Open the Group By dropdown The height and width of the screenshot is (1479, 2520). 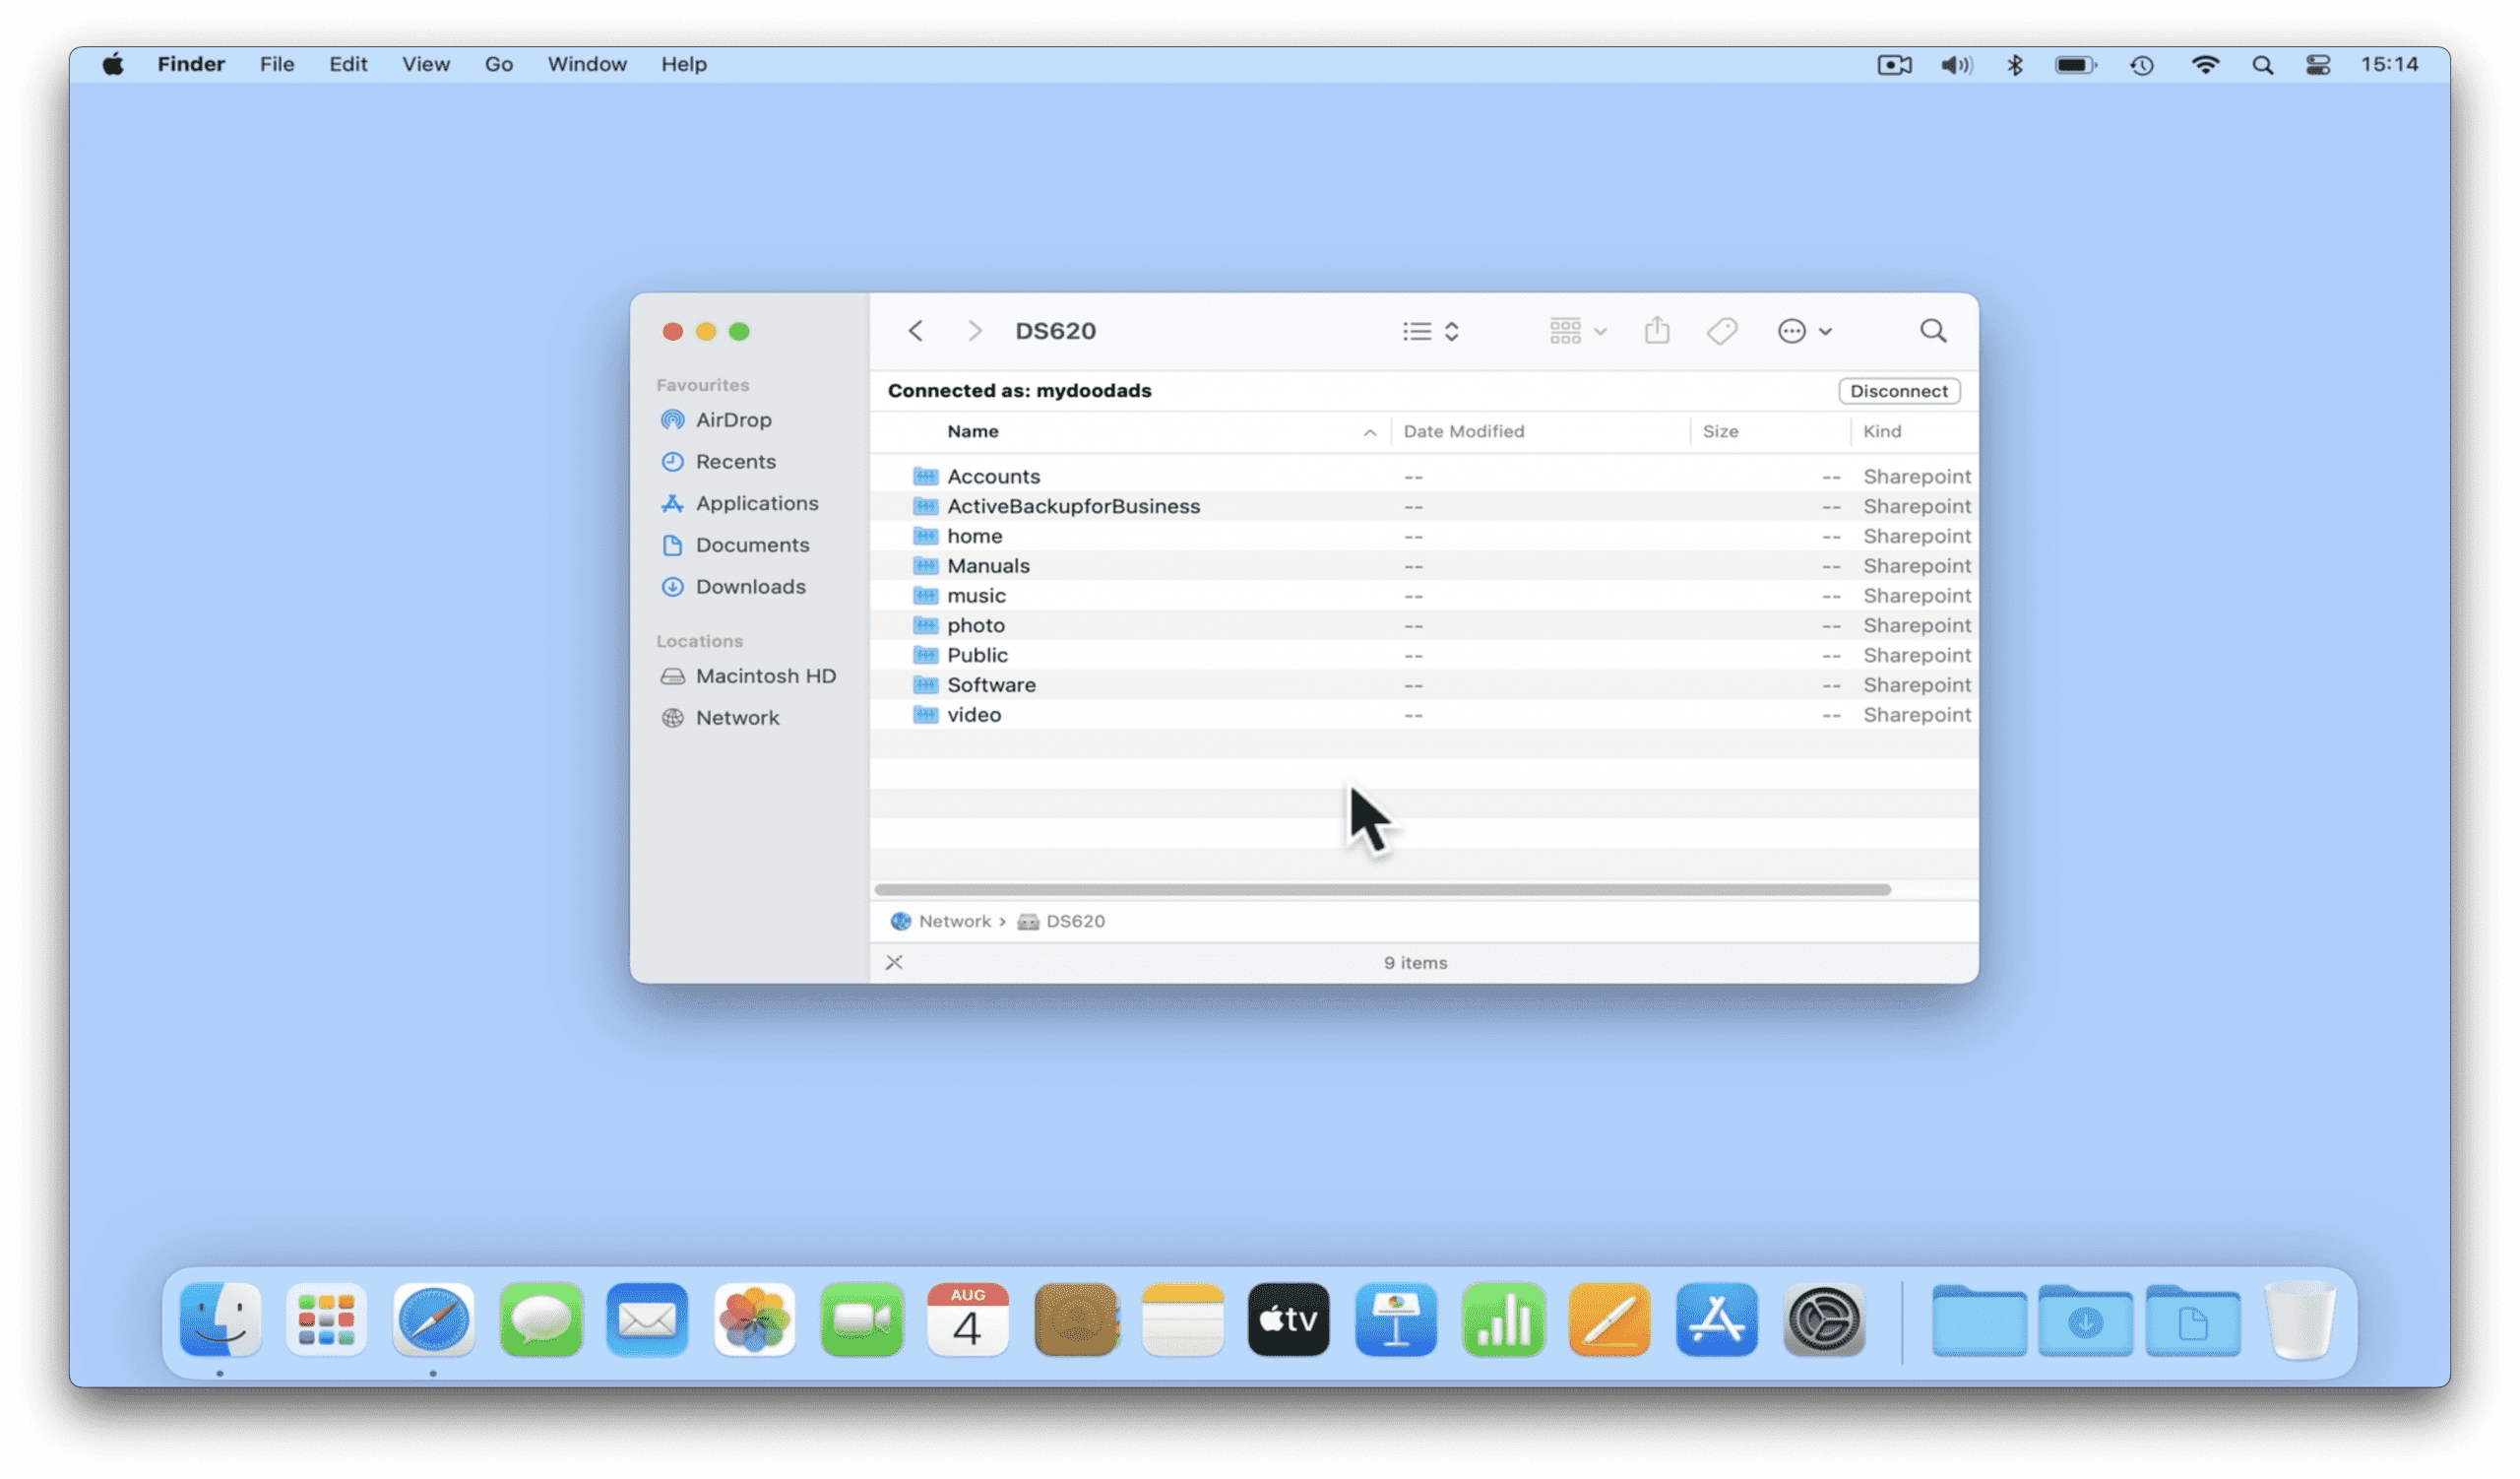pos(1577,331)
